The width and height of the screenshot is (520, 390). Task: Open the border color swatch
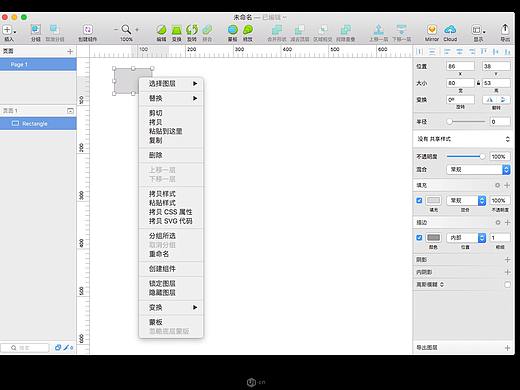click(433, 238)
